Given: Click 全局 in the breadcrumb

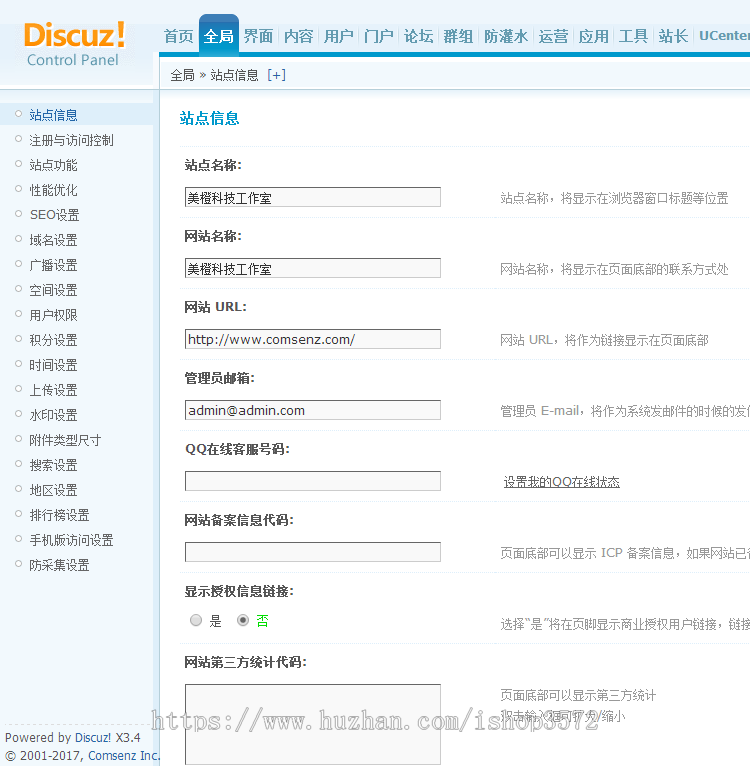Looking at the screenshot, I should 182,75.
